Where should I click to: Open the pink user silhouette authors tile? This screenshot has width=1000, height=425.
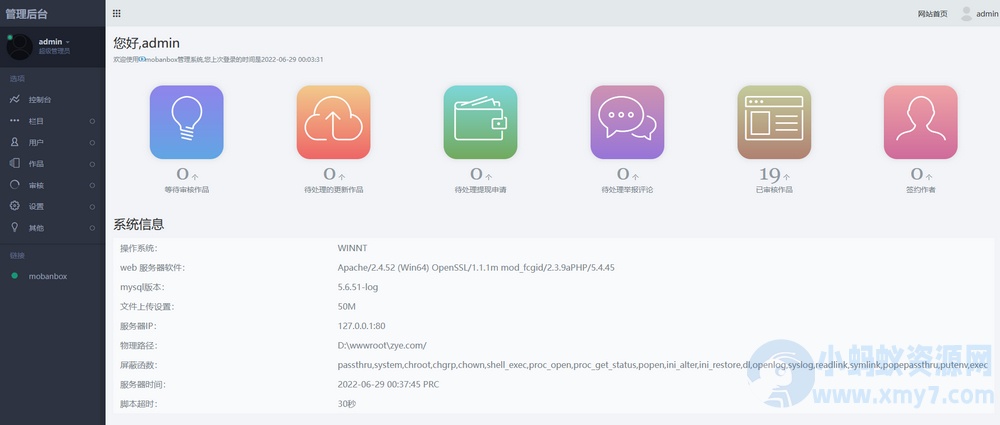coord(921,122)
